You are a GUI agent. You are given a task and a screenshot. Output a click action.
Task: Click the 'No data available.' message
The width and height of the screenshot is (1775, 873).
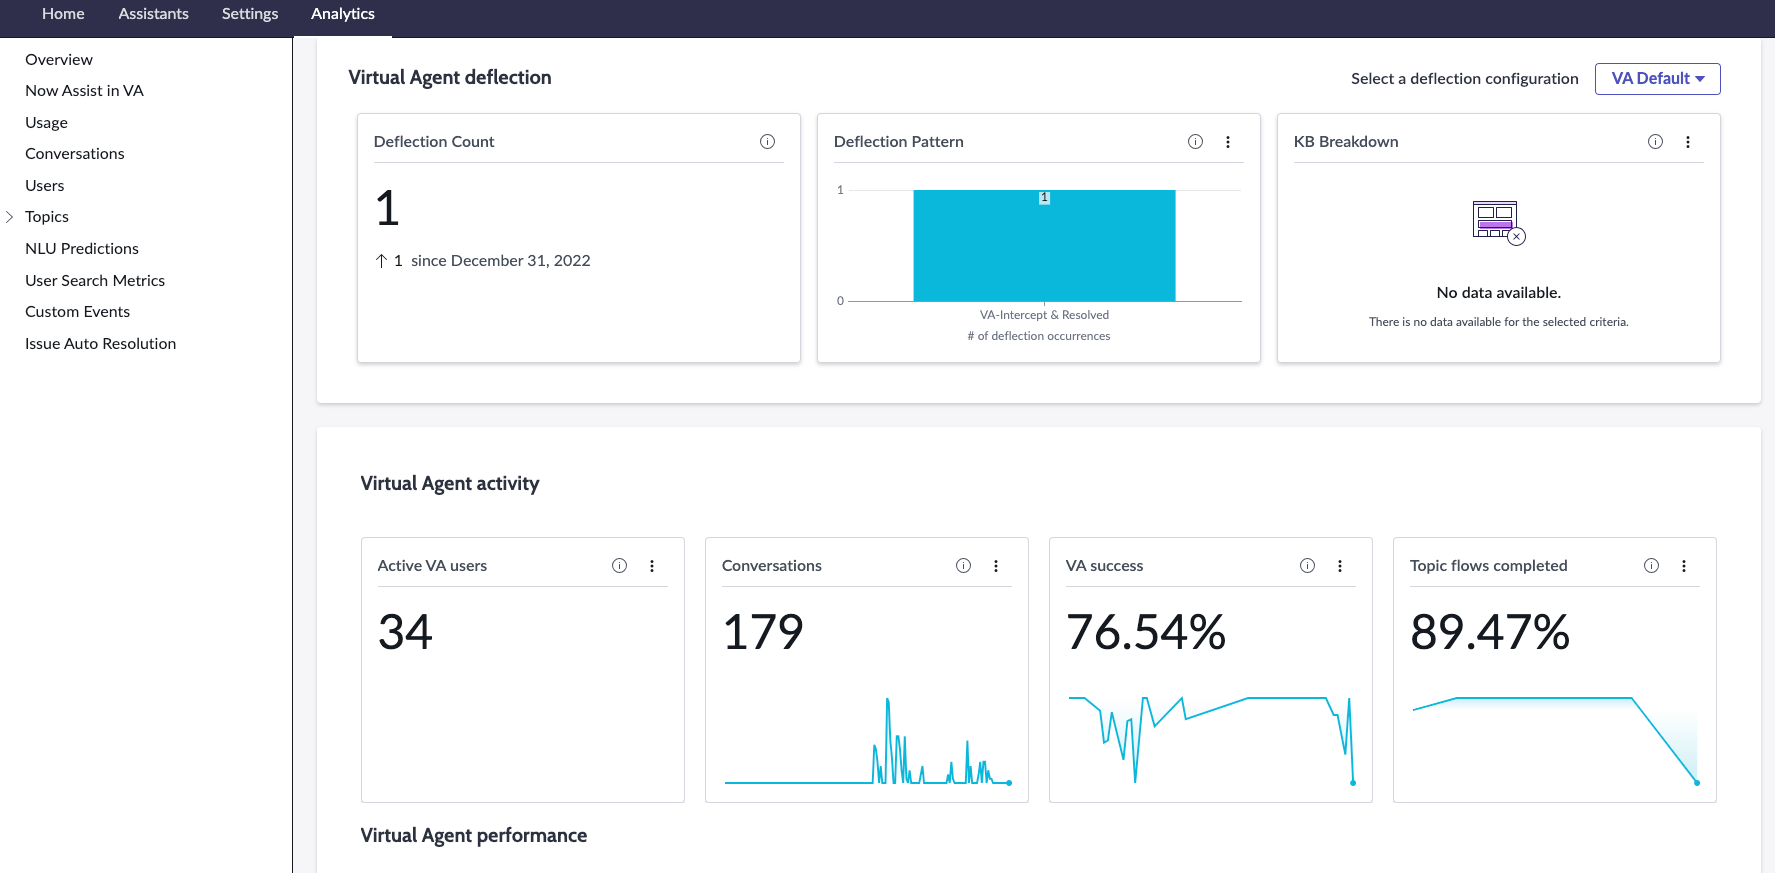[x=1499, y=293]
